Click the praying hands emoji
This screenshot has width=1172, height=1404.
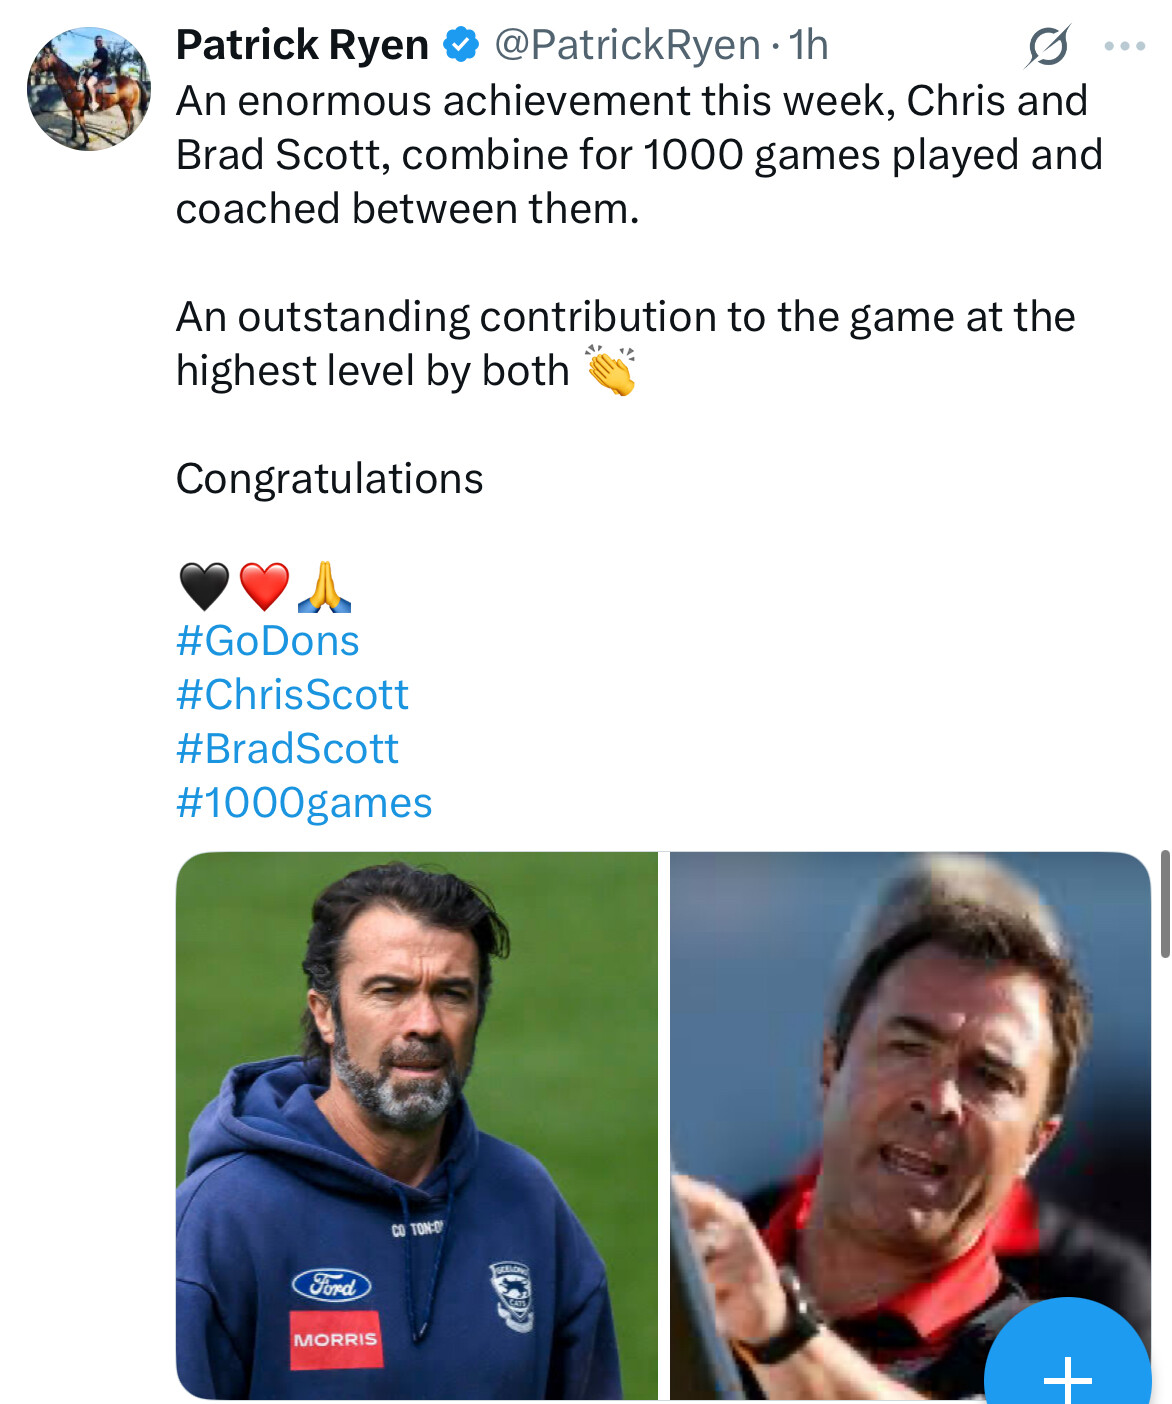324,587
